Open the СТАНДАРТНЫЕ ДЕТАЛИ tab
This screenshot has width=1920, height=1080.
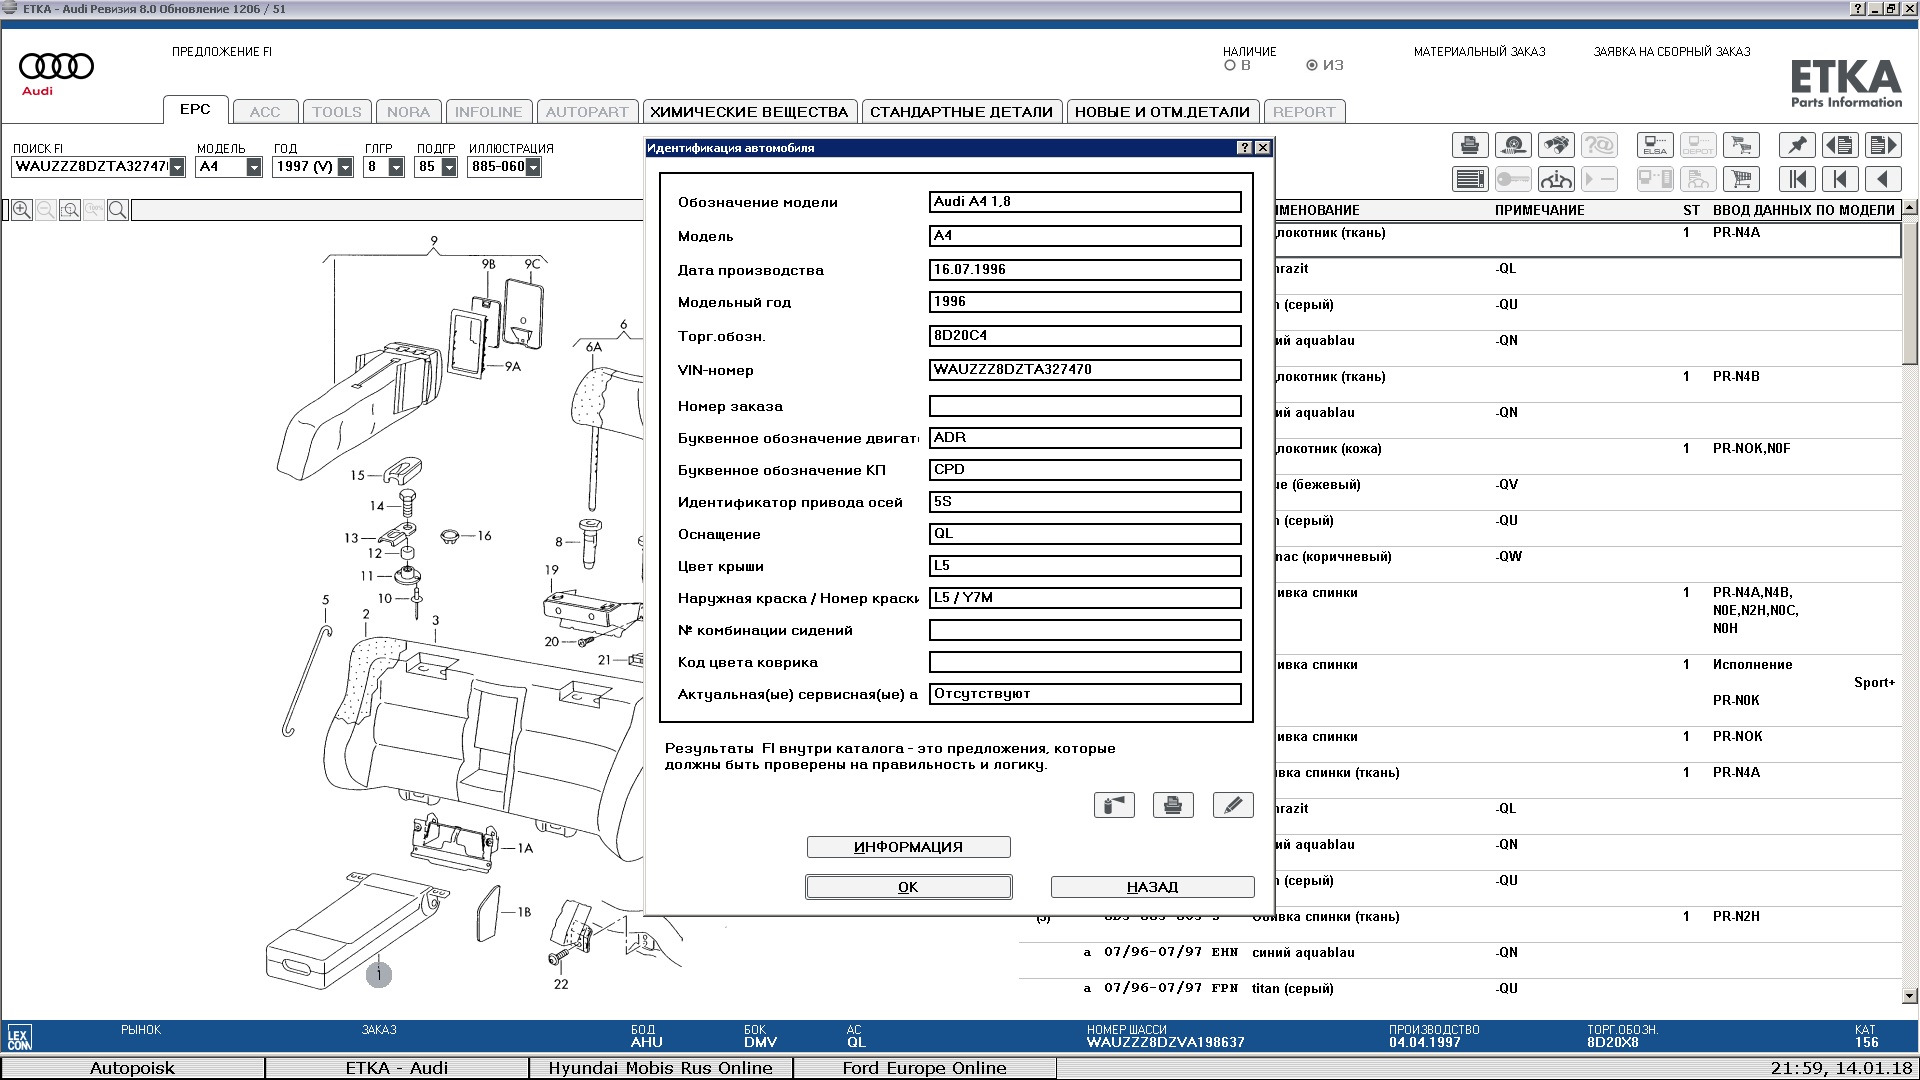(x=961, y=112)
